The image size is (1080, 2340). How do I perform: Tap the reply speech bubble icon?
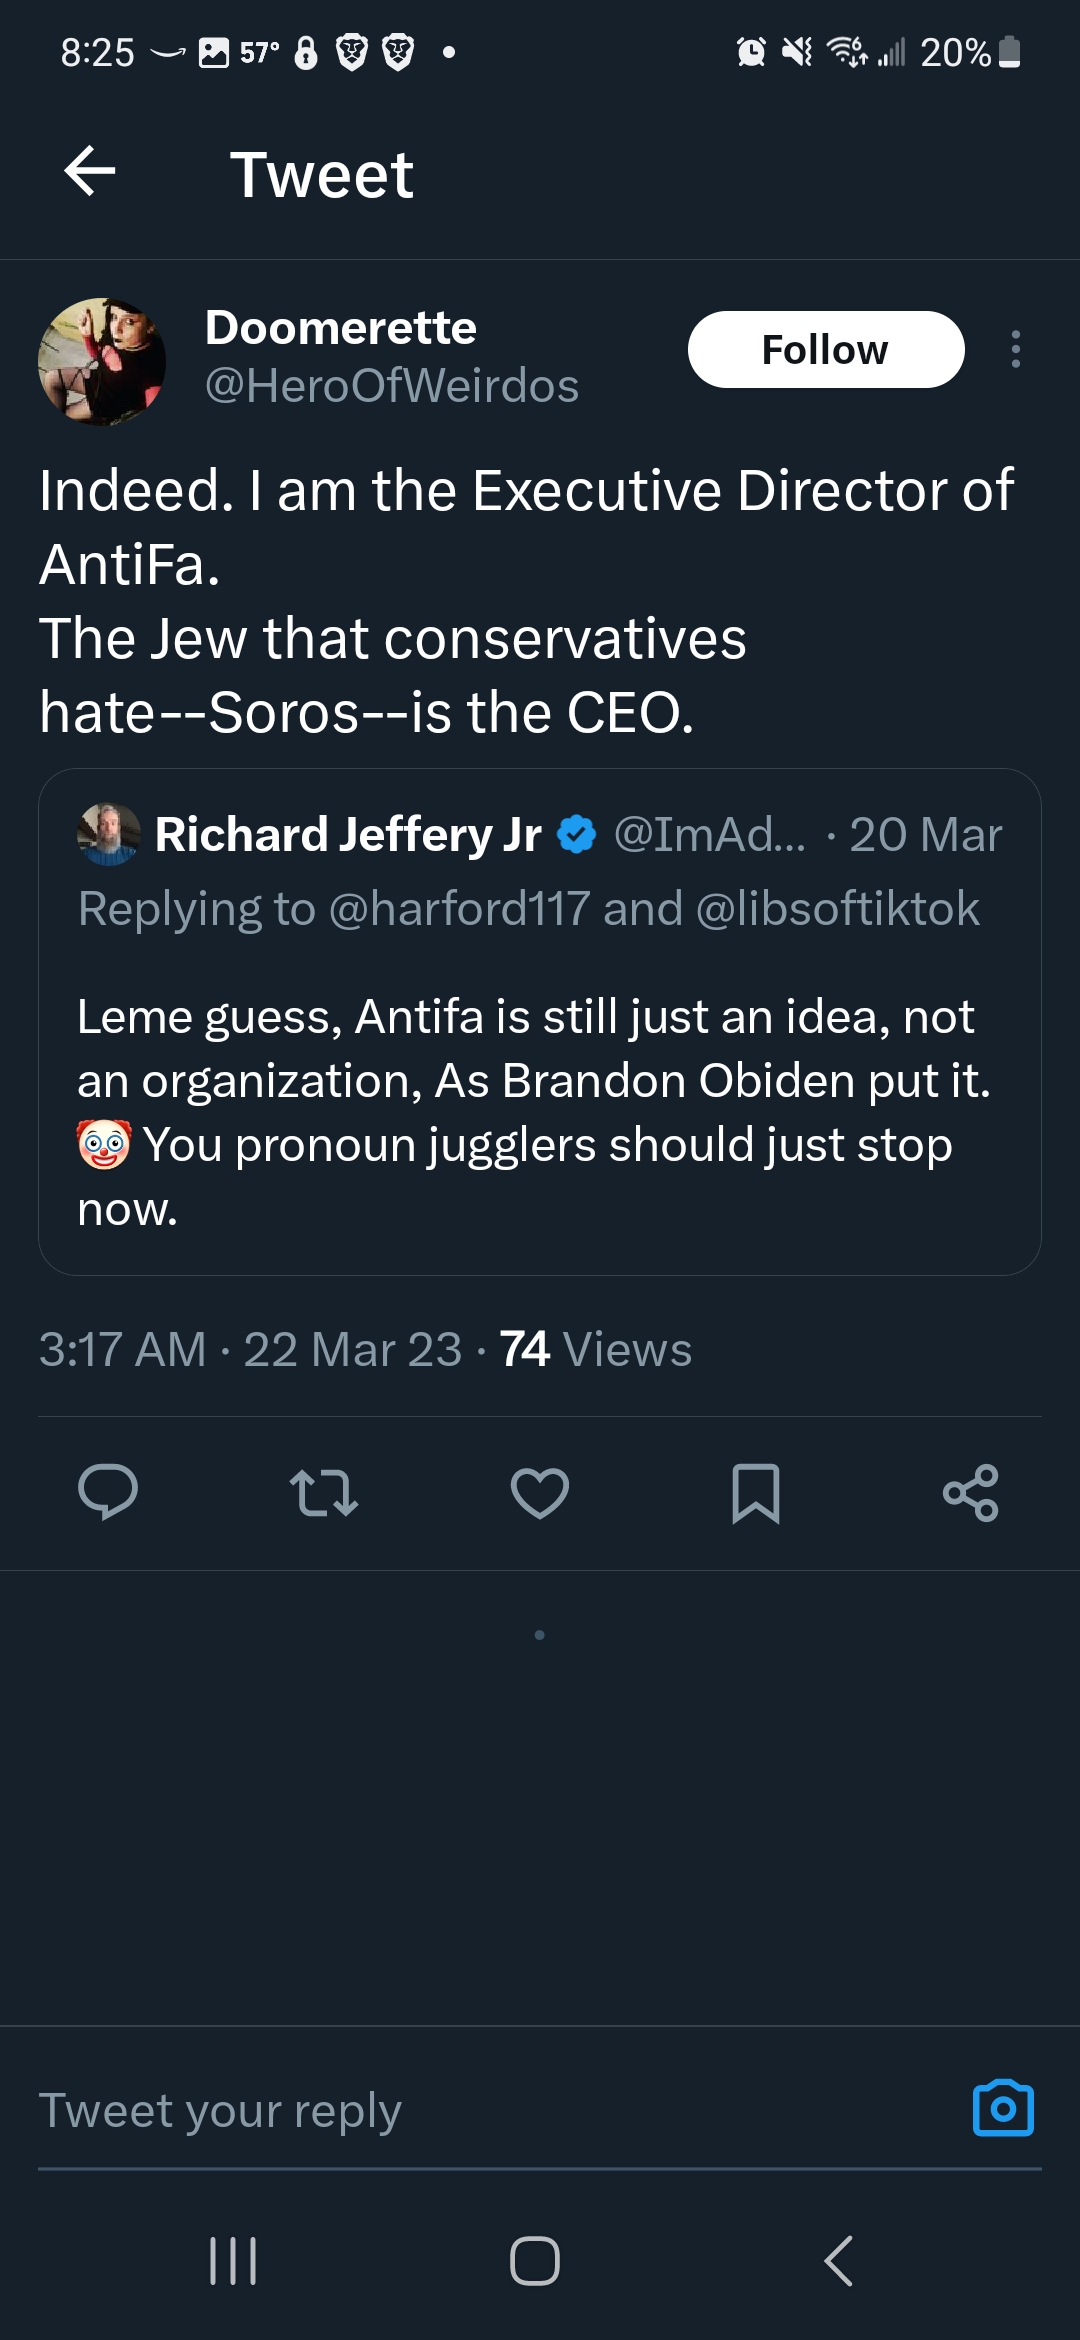coord(108,1493)
